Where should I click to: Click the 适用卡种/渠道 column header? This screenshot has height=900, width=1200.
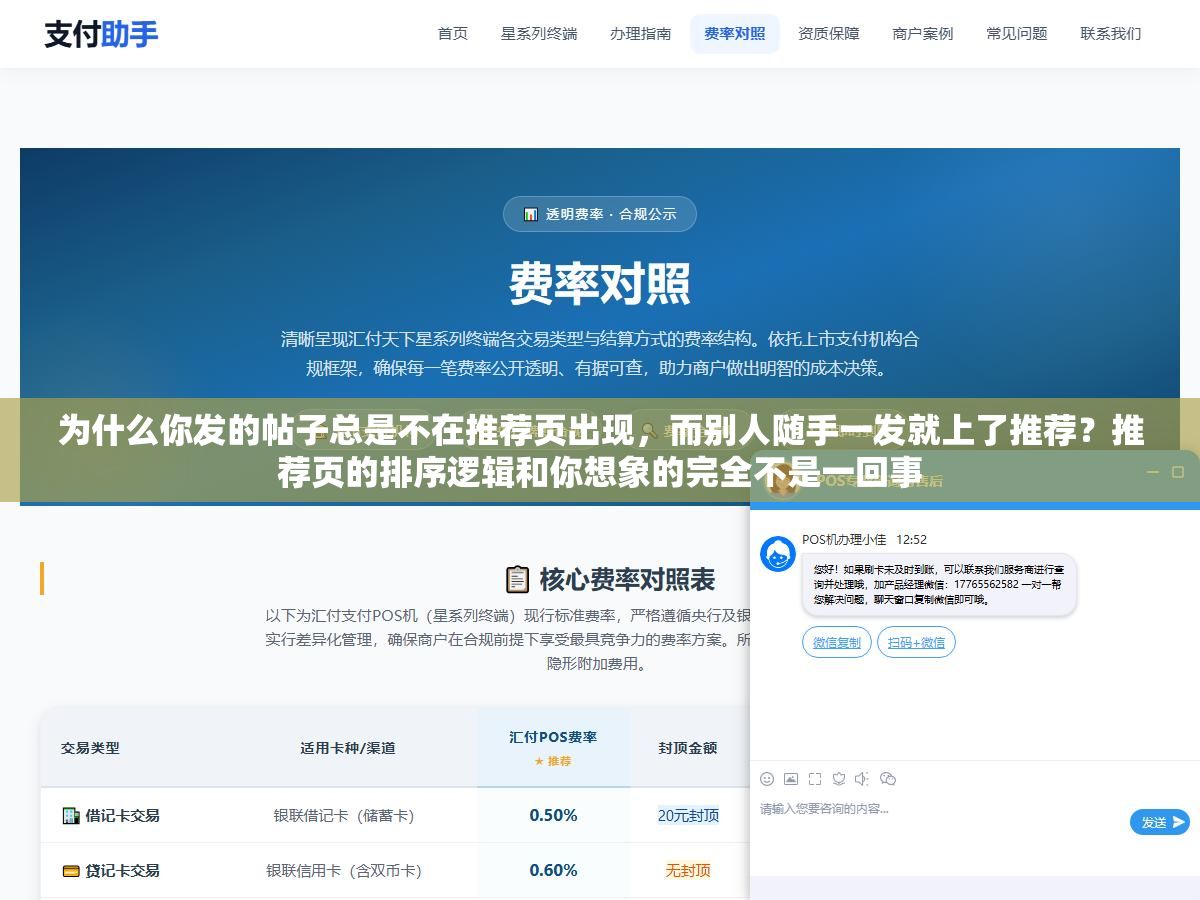point(348,747)
